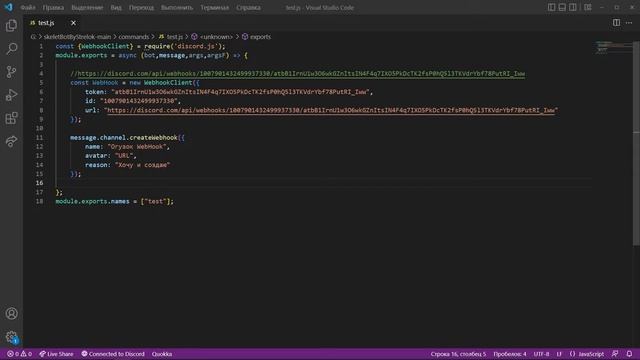Click the line and column indicator
Screen dimensions: 640x360
click(x=458, y=354)
